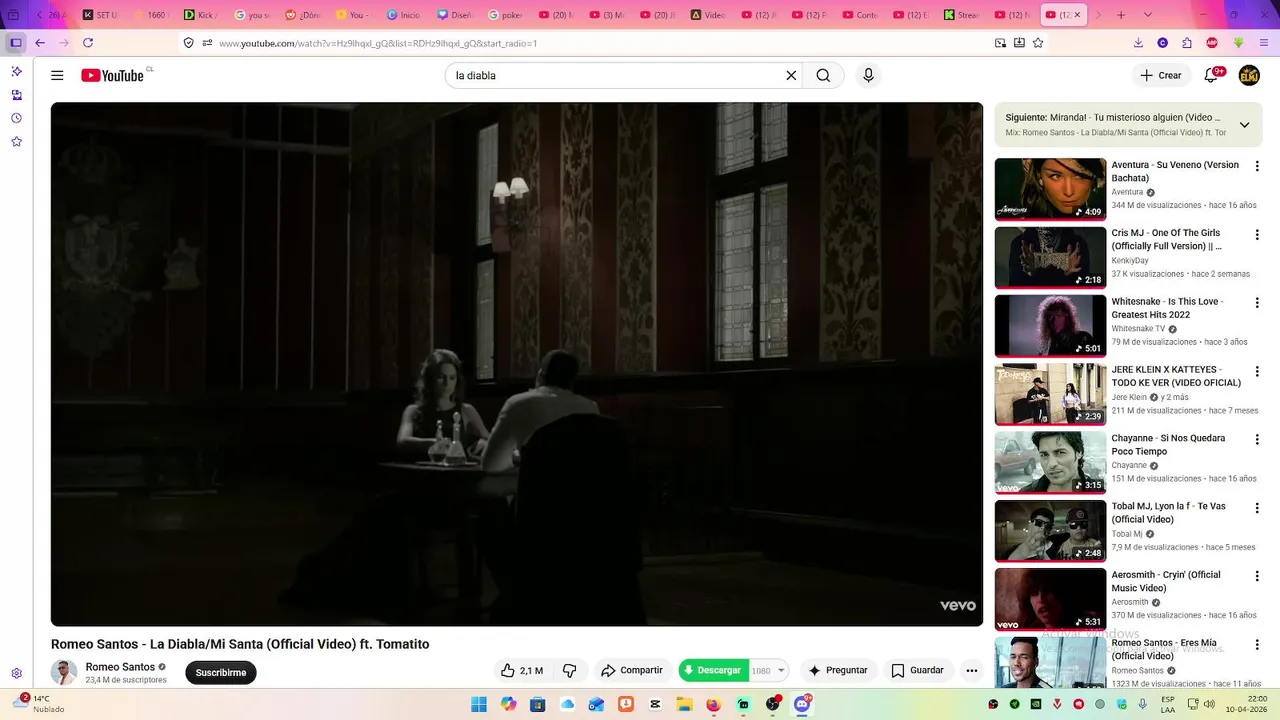Viewport: 1280px width, 720px height.
Task: Open 'Whitesnake - Is This Love' title
Action: pyautogui.click(x=1167, y=308)
